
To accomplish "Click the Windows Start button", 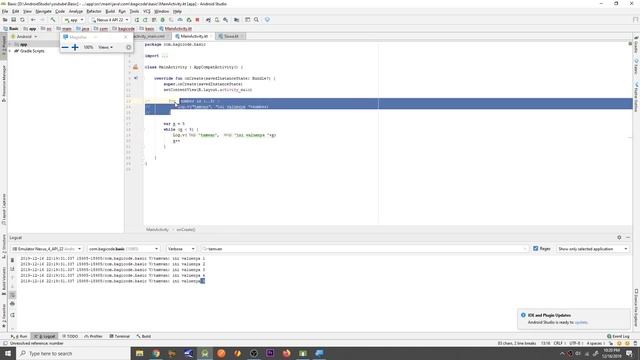I will tap(8, 353).
